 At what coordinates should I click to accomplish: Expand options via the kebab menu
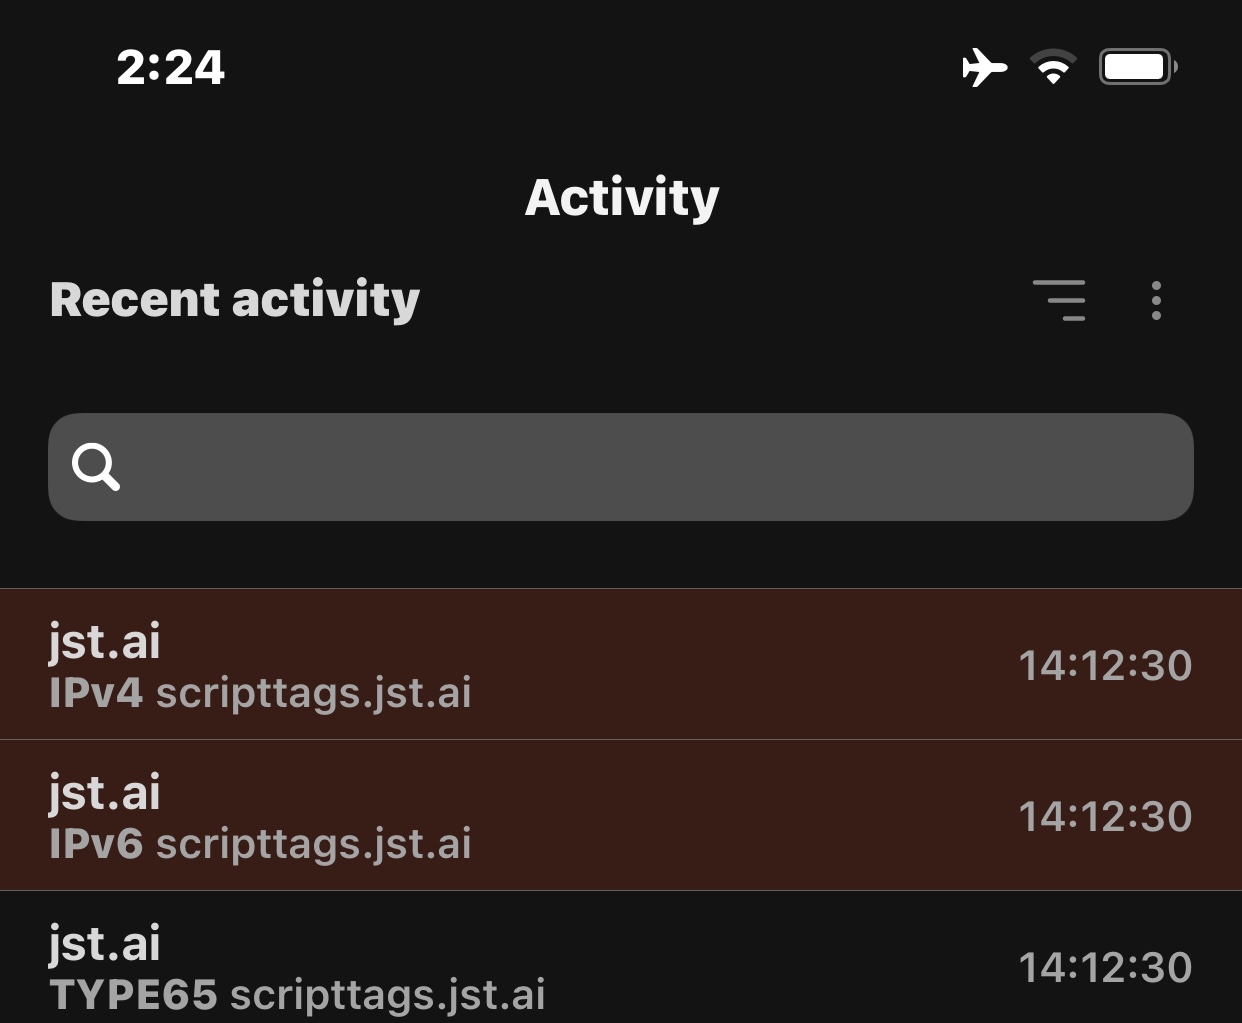[1156, 300]
